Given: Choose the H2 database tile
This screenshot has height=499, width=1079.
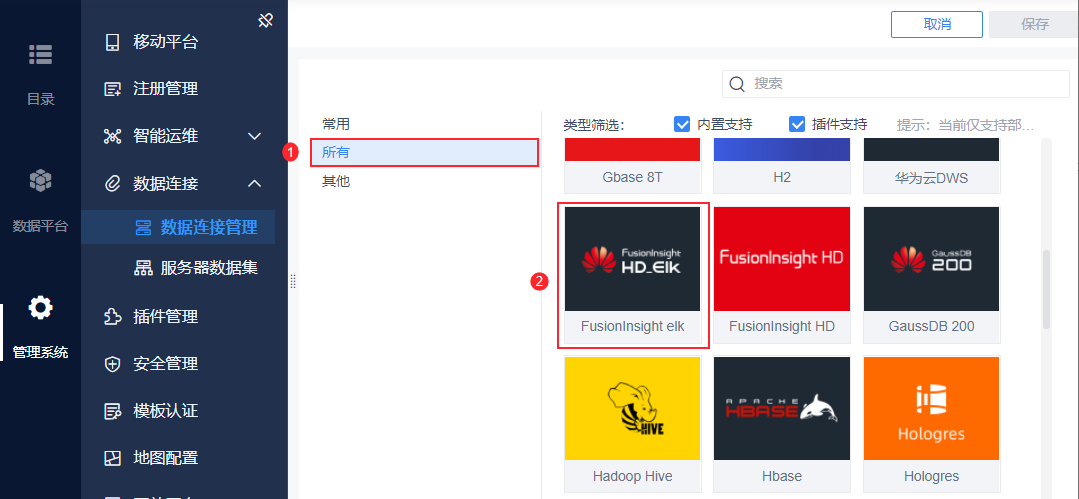Looking at the screenshot, I should point(782,165).
